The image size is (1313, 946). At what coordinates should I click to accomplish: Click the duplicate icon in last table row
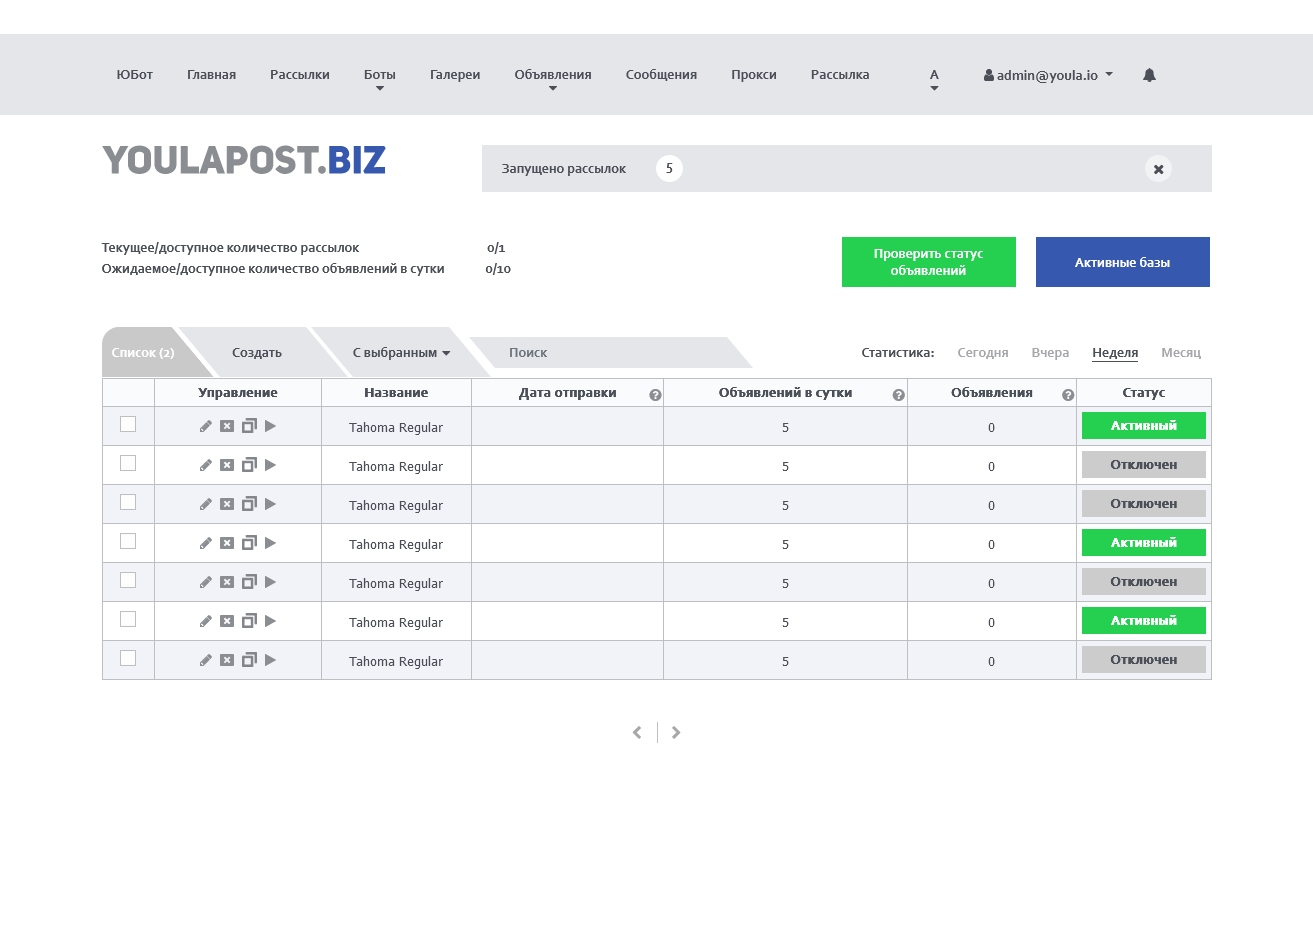(x=249, y=660)
